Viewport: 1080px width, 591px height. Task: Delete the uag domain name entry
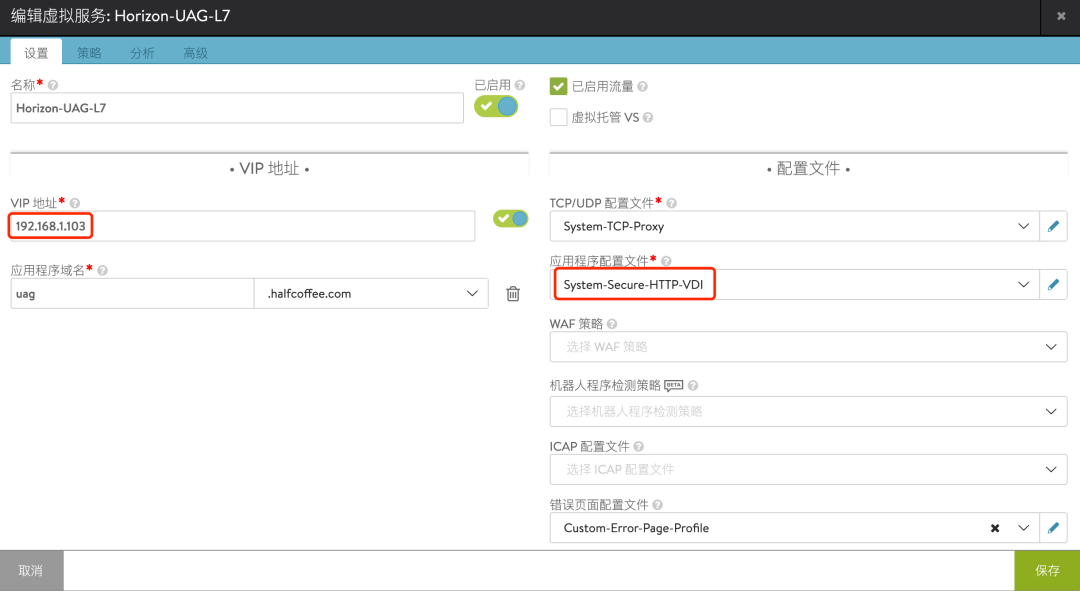click(513, 293)
